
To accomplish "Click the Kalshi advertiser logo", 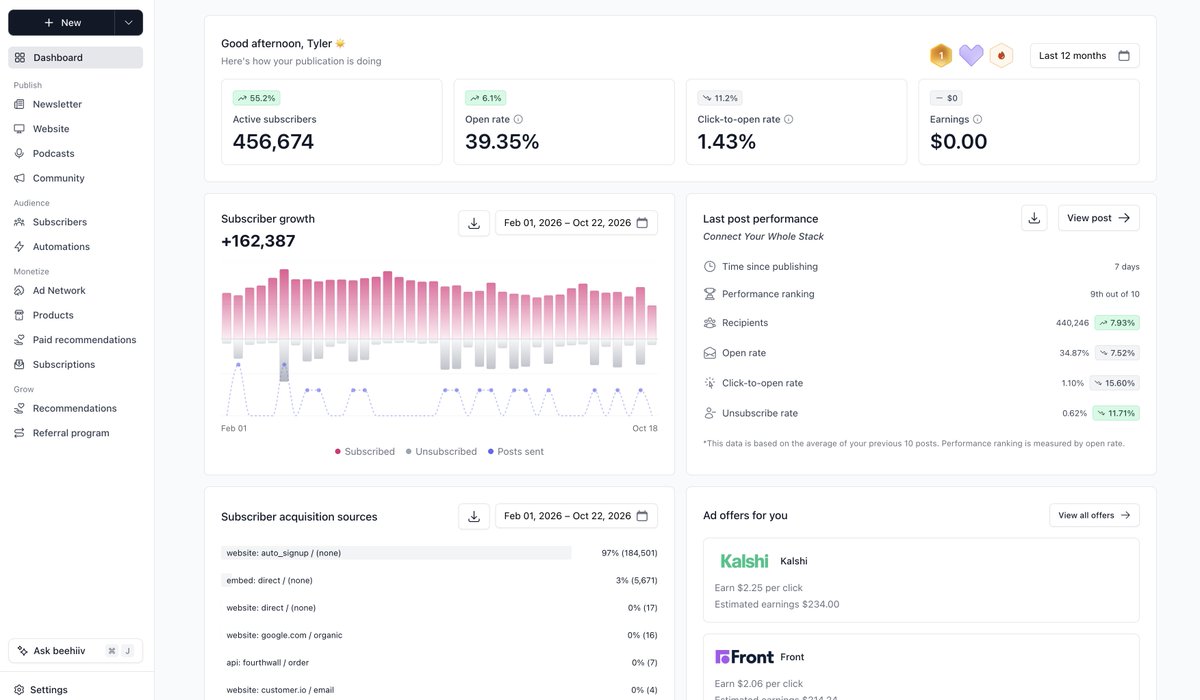I will pyautogui.click(x=744, y=561).
